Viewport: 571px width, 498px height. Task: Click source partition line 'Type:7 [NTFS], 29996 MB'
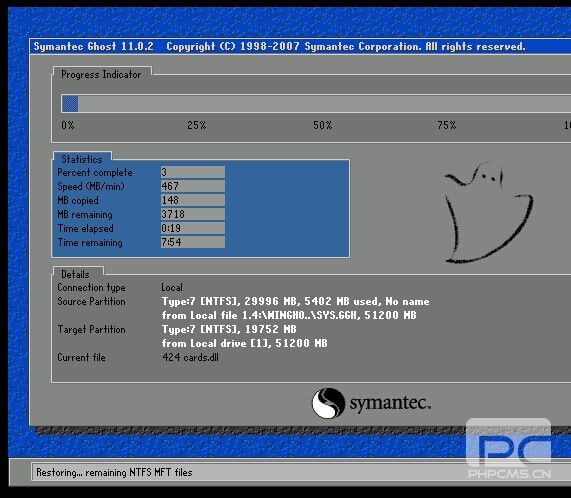[295, 301]
